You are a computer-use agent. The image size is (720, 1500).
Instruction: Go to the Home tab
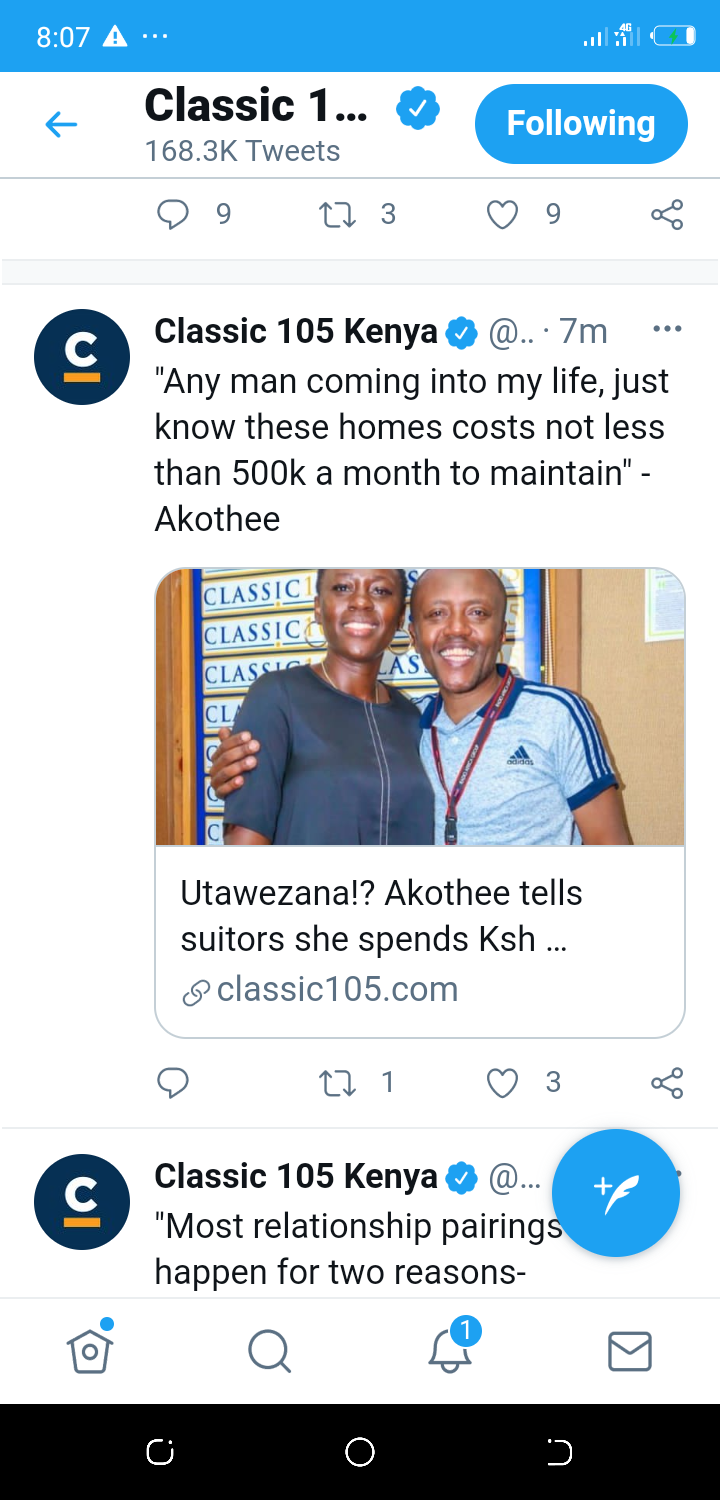point(90,1350)
